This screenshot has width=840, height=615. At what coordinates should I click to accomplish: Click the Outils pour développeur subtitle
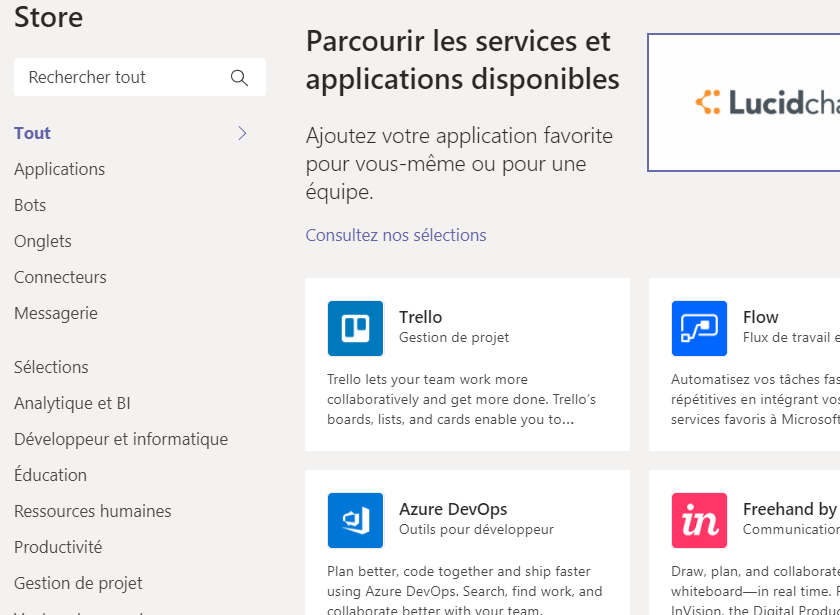pos(476,530)
